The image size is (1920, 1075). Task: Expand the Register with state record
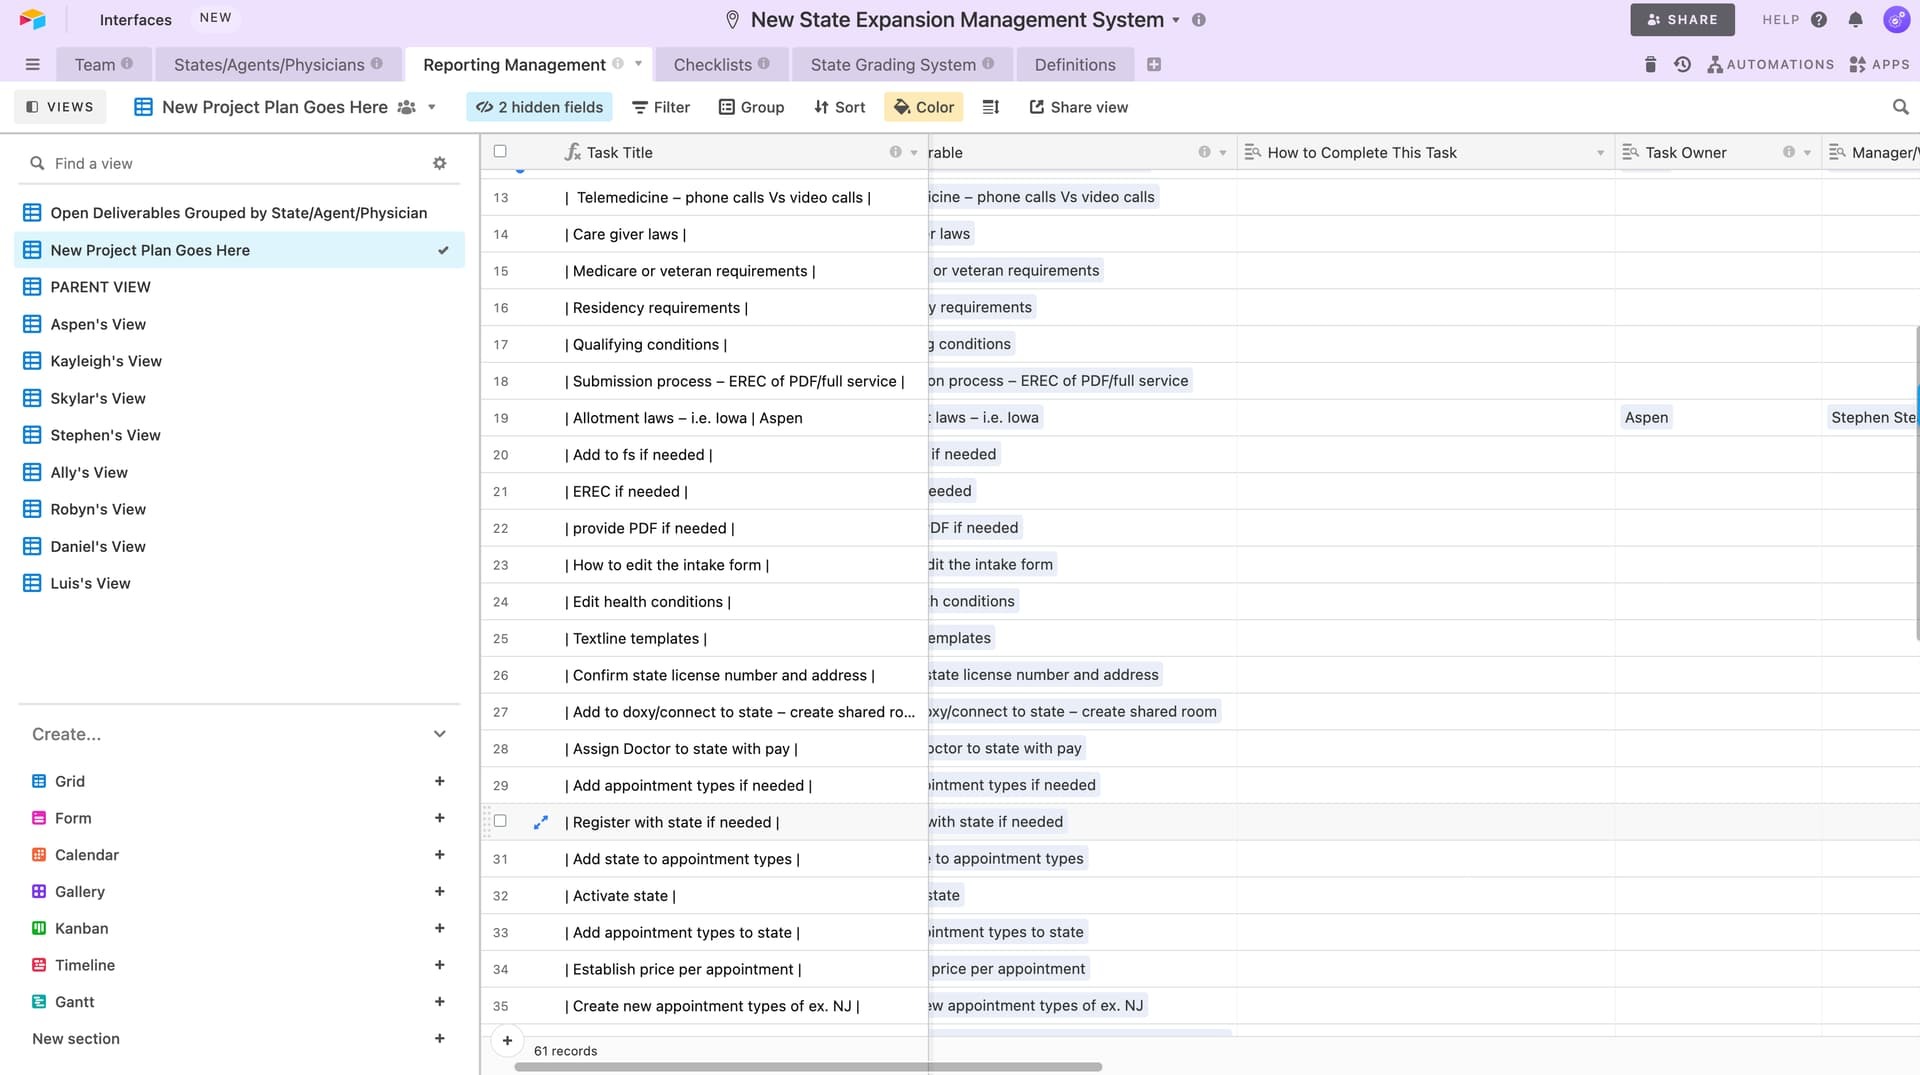[x=541, y=822]
